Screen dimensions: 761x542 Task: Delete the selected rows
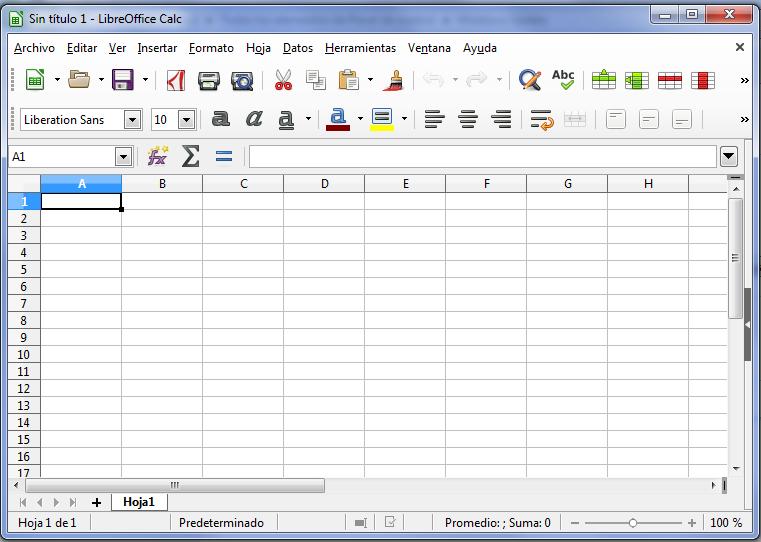point(670,80)
